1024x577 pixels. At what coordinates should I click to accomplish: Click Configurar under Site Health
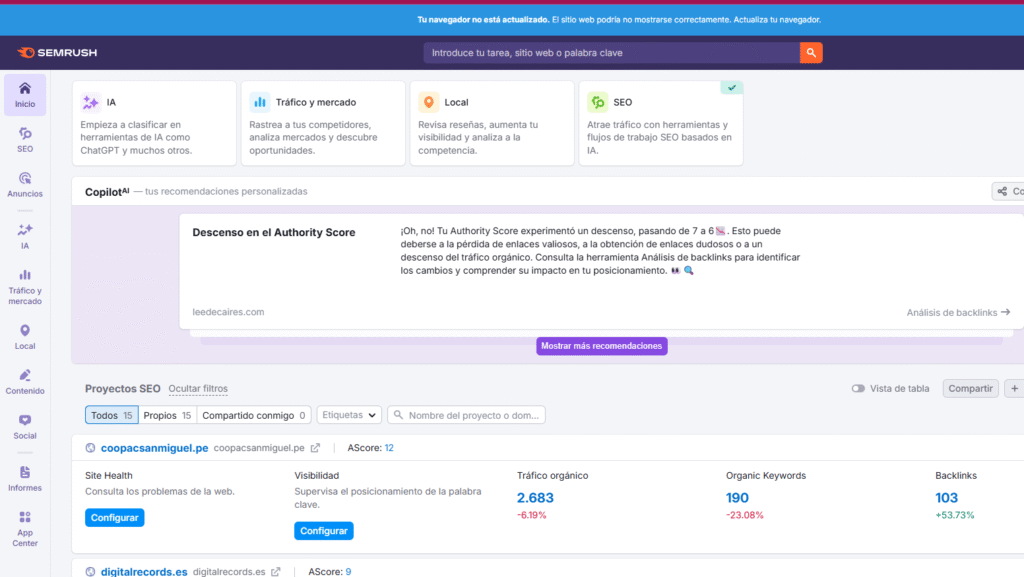(x=114, y=517)
